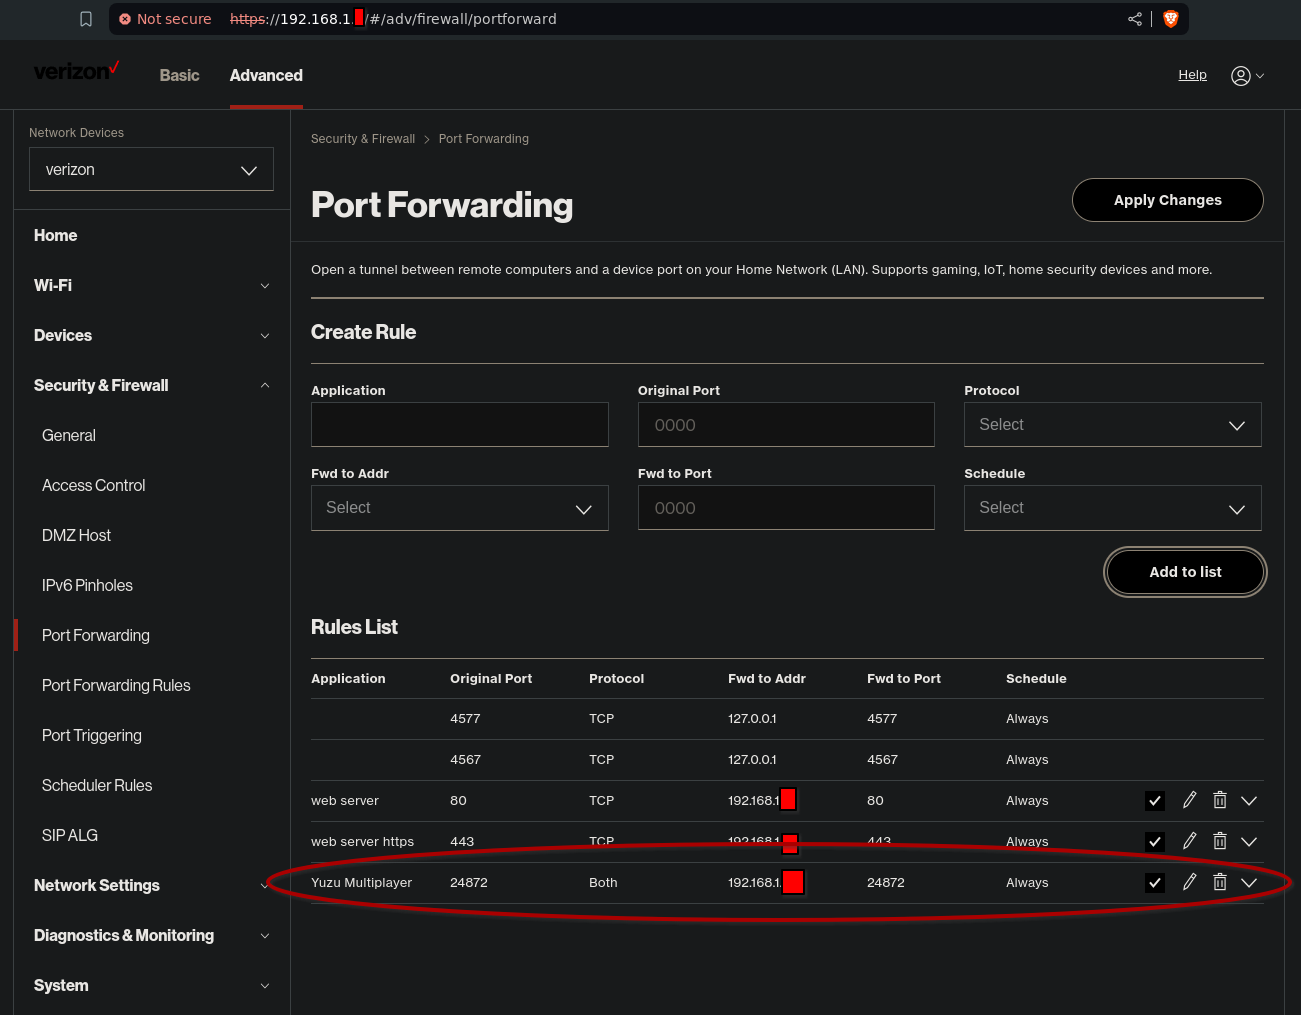Expand details of web server port 80 rule
Screen dimensions: 1301x1015
[x=1249, y=801]
